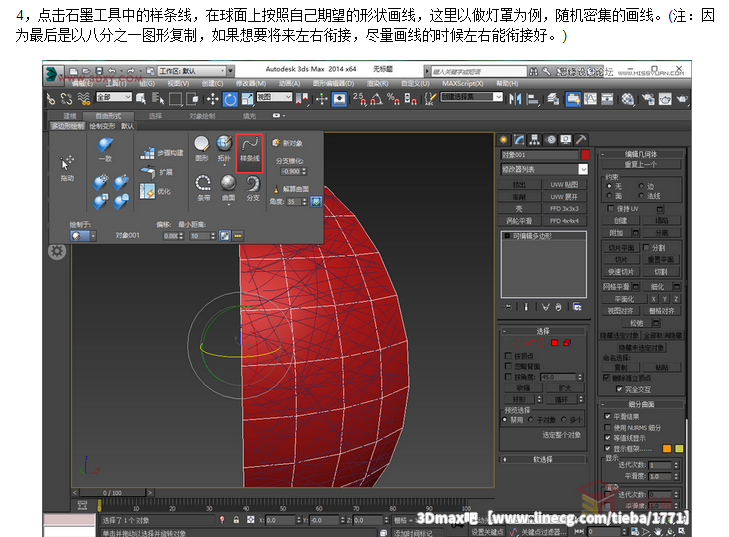Viewport: 729px width, 537px height.
Task: Open the 绘制于 draw-on dropdown arrow
Action: [93, 236]
